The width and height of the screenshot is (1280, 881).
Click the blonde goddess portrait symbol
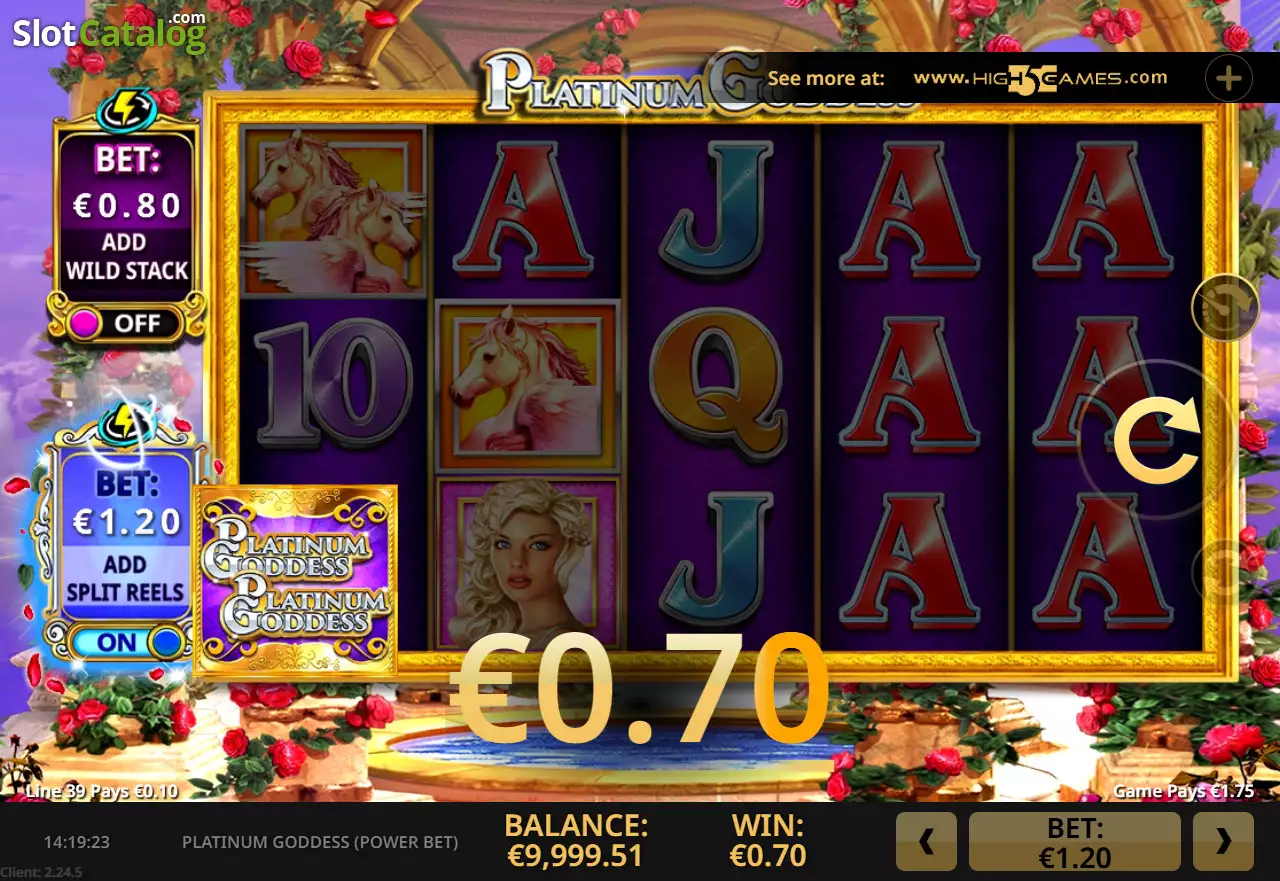pos(528,562)
